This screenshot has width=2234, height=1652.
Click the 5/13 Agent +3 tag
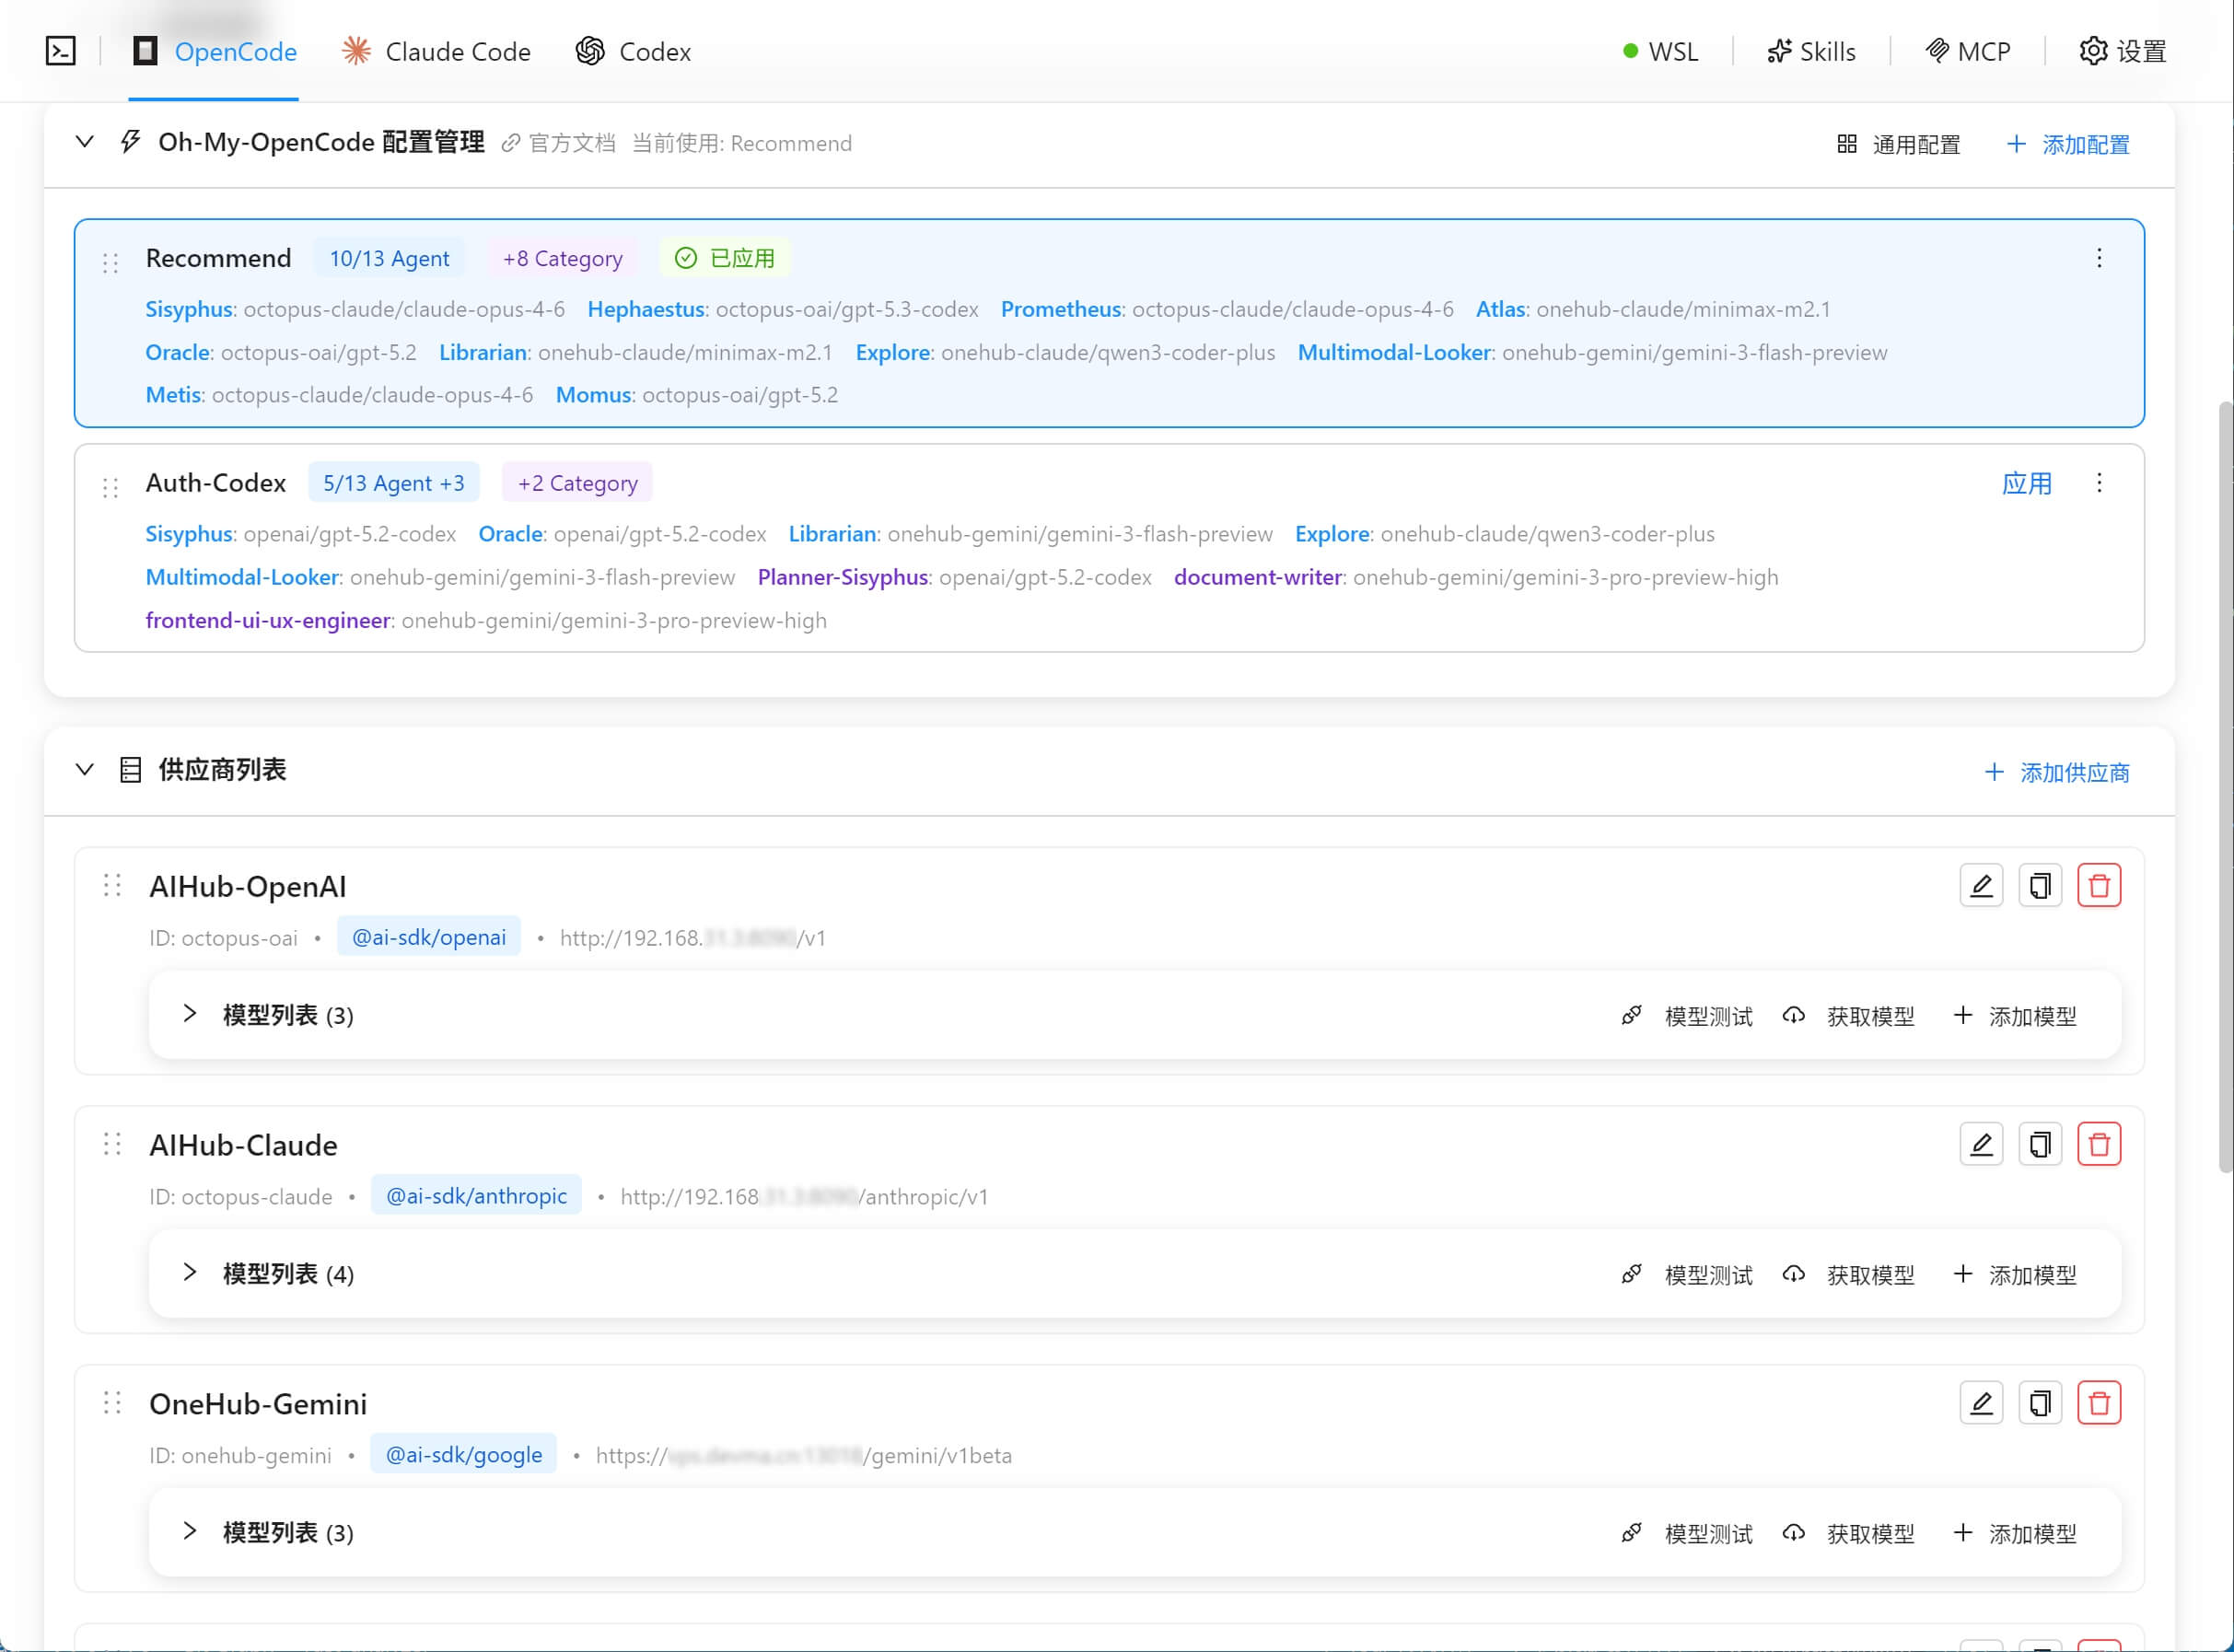[x=394, y=483]
